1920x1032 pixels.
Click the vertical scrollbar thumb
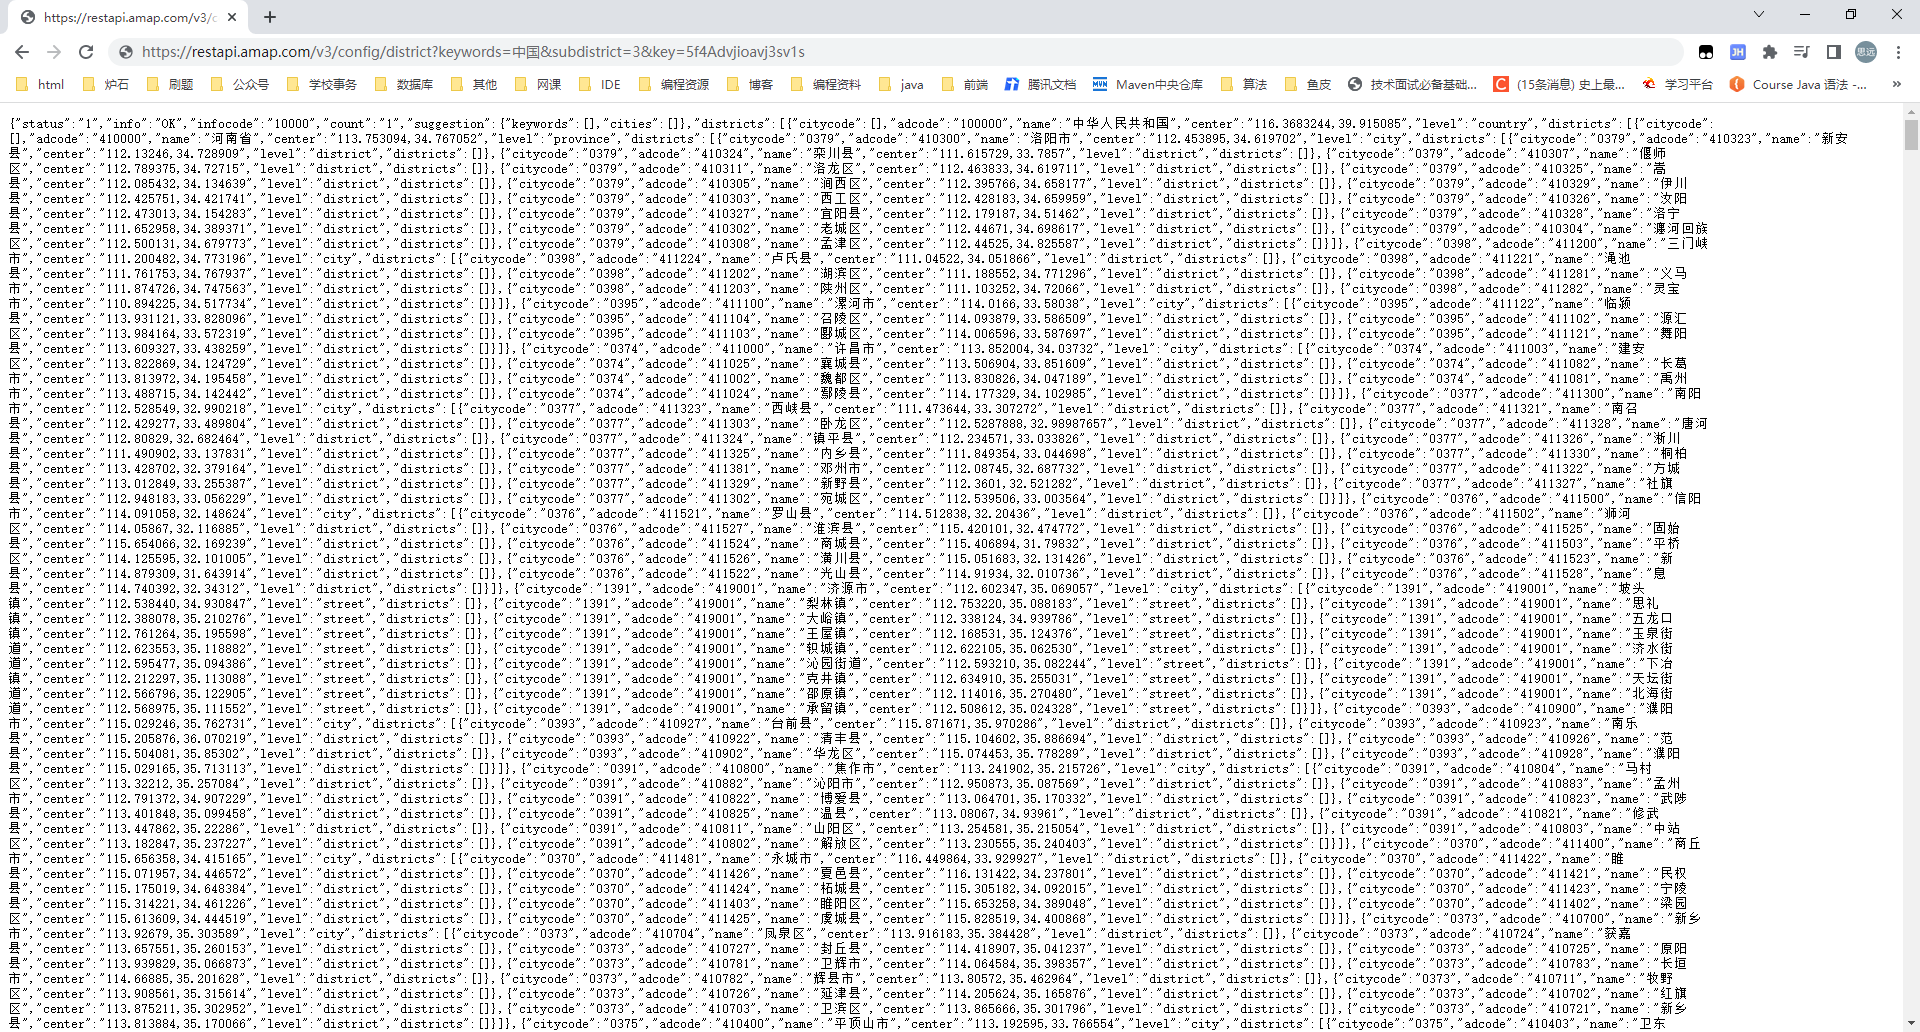pos(1910,135)
